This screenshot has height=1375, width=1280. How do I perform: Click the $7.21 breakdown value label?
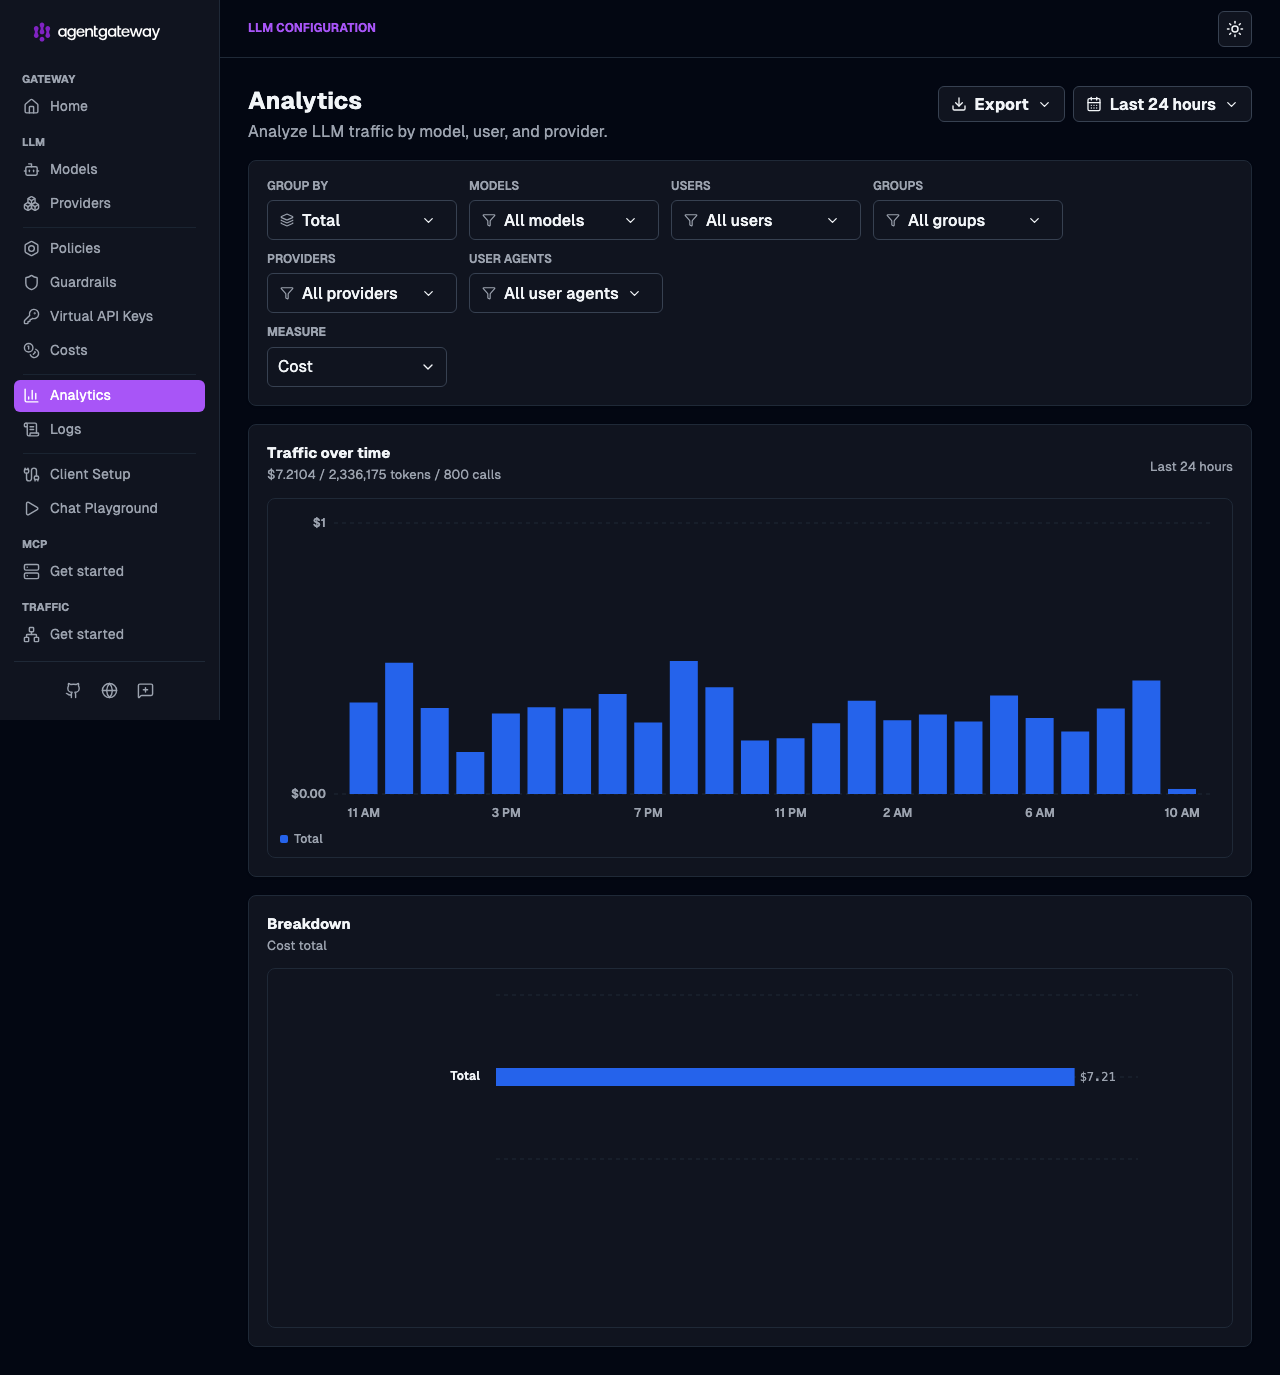pos(1097,1077)
